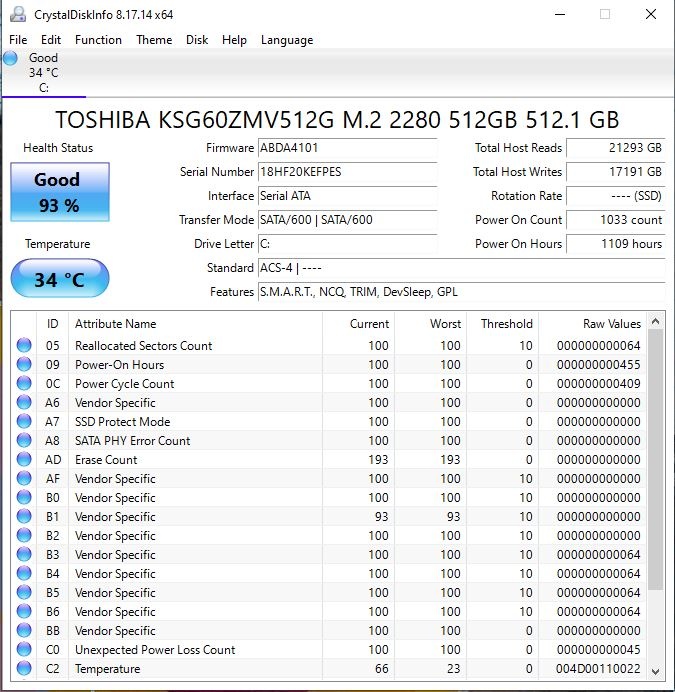Click status orb for C2 Temperature row

[24, 668]
